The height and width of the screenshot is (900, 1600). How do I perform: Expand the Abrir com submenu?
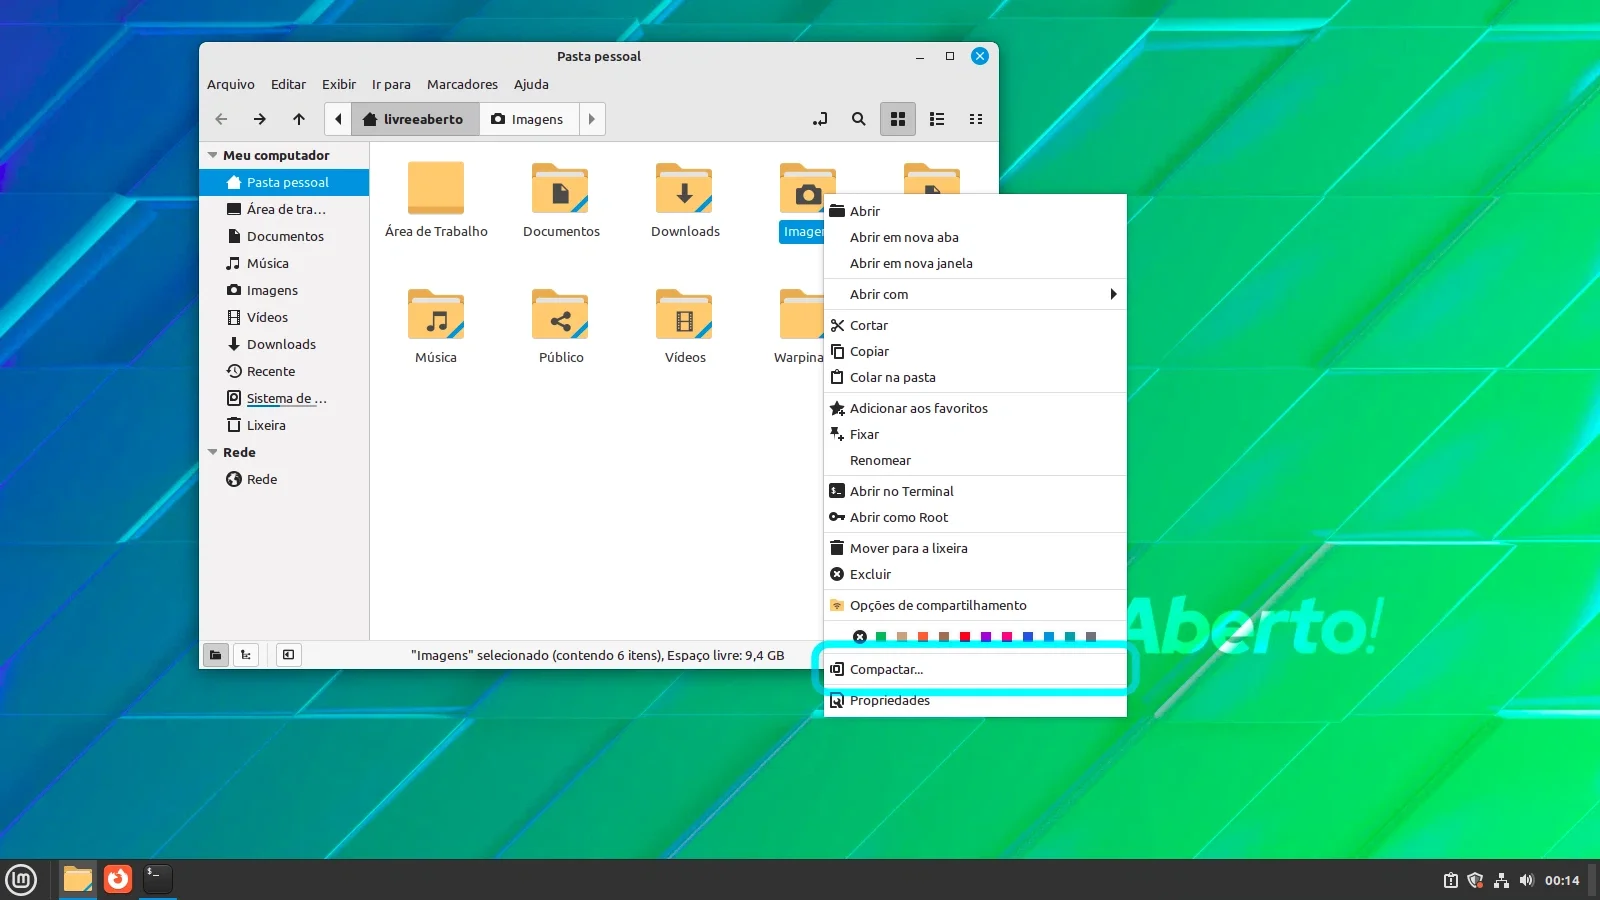click(975, 294)
